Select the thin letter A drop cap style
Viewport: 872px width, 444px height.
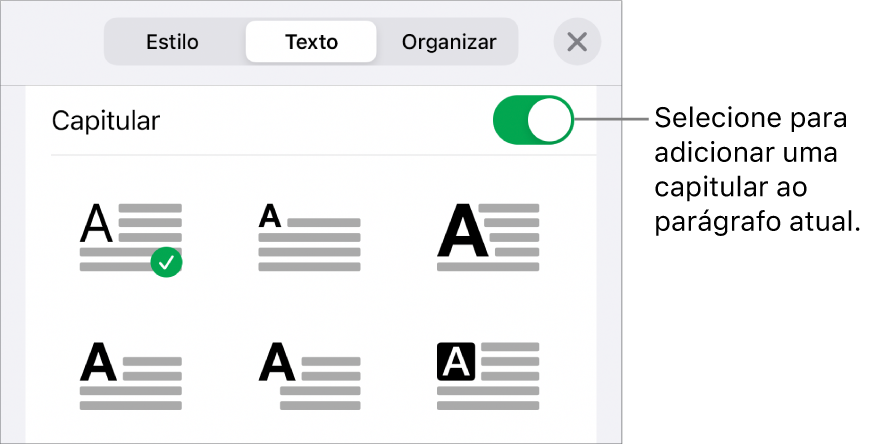coord(131,237)
